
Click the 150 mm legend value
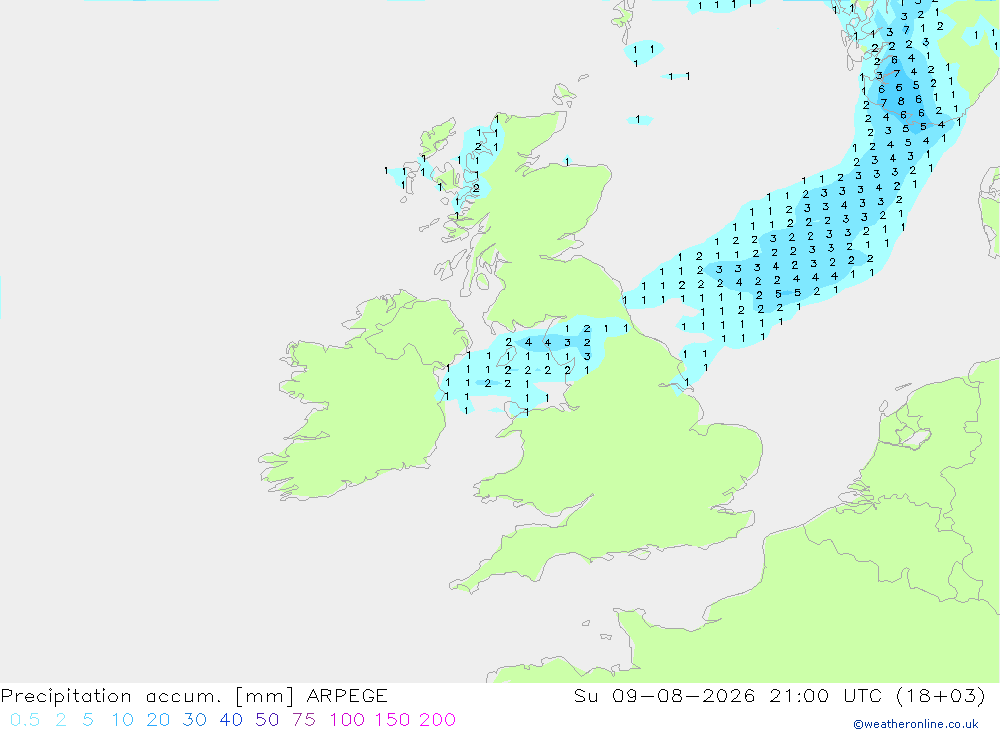point(392,720)
